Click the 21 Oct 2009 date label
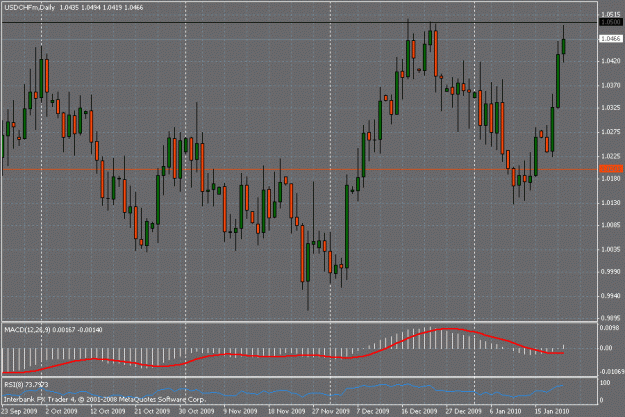 [152, 411]
